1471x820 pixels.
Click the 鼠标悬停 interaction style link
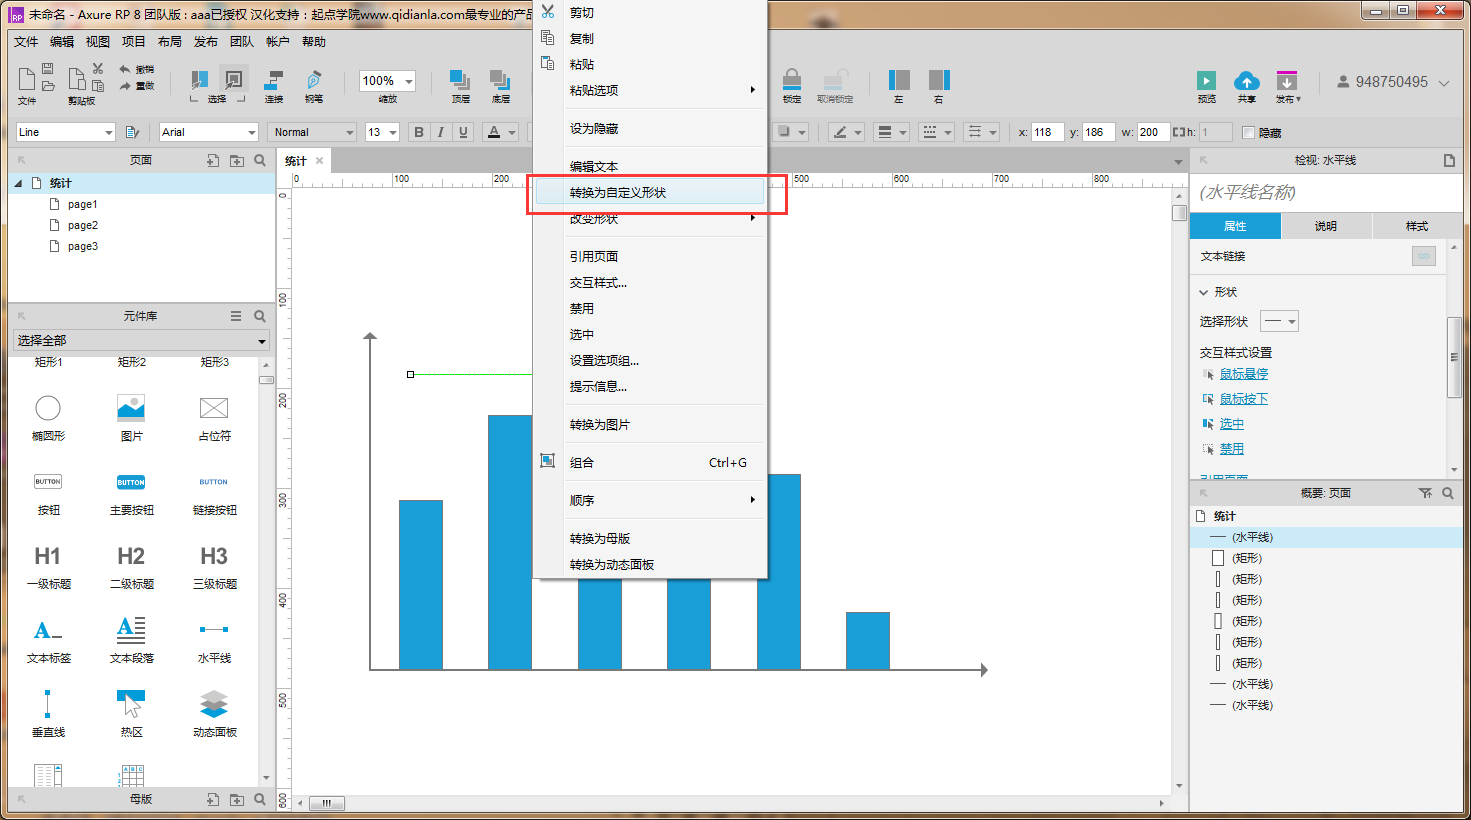(1243, 374)
